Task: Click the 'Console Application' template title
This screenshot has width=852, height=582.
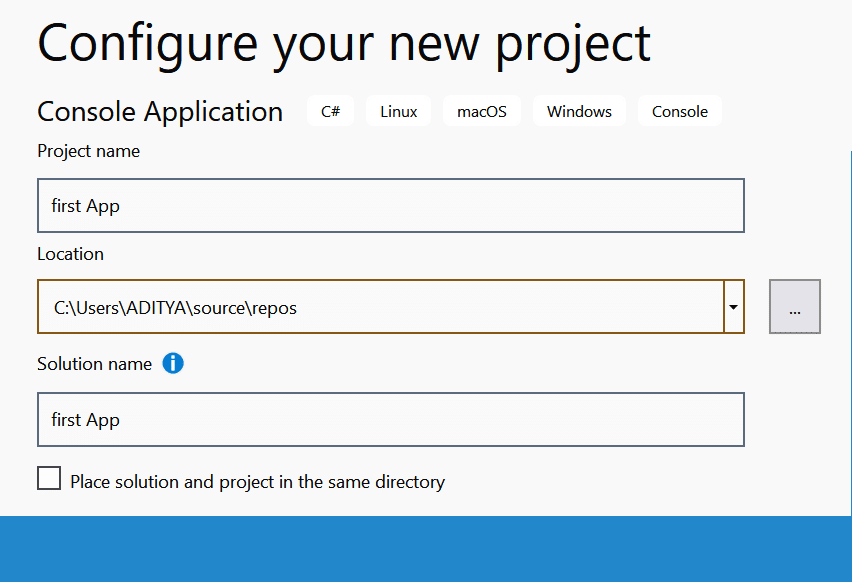Action: [160, 111]
